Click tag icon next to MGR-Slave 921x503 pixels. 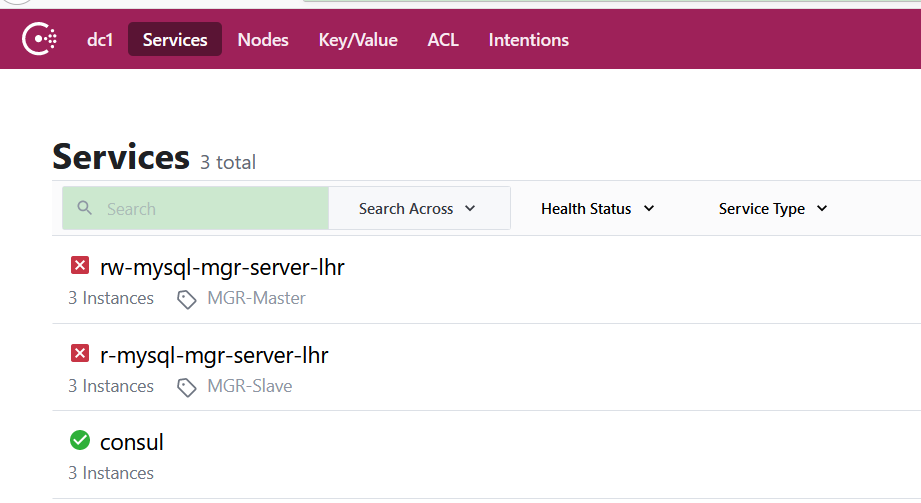coord(186,387)
